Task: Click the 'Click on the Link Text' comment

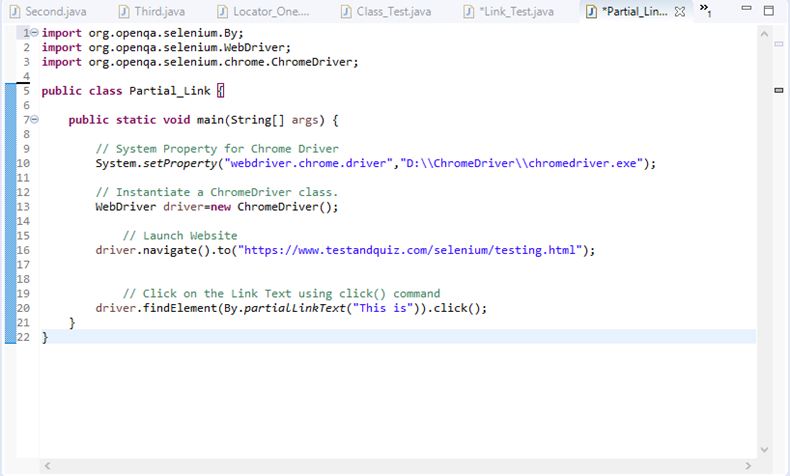Action: click(x=281, y=294)
